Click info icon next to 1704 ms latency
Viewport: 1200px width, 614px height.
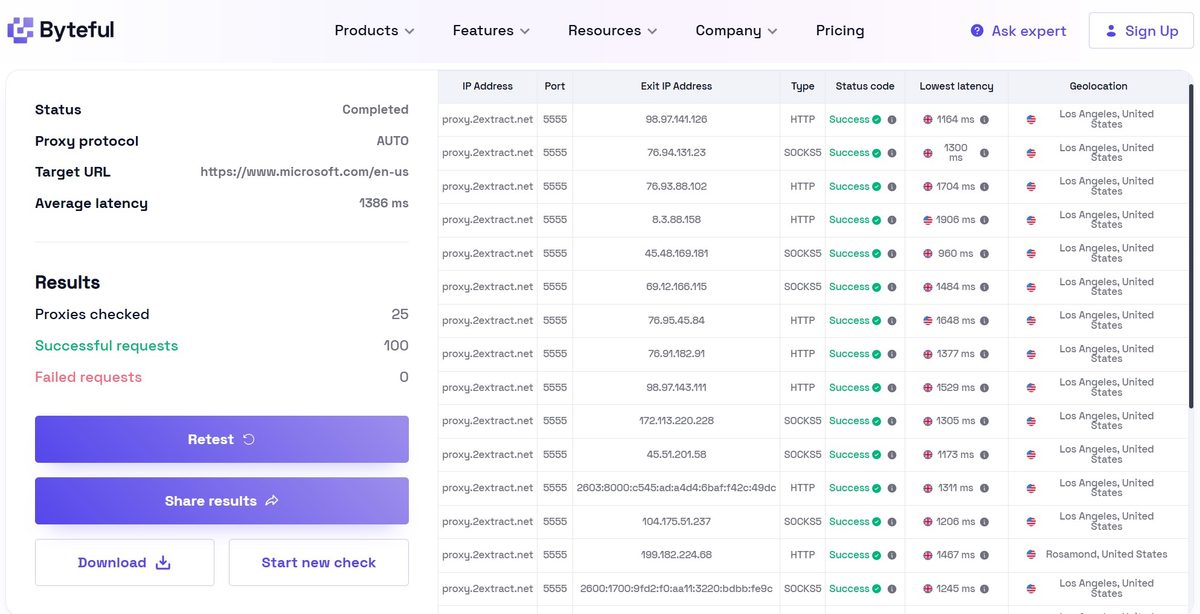tap(984, 187)
